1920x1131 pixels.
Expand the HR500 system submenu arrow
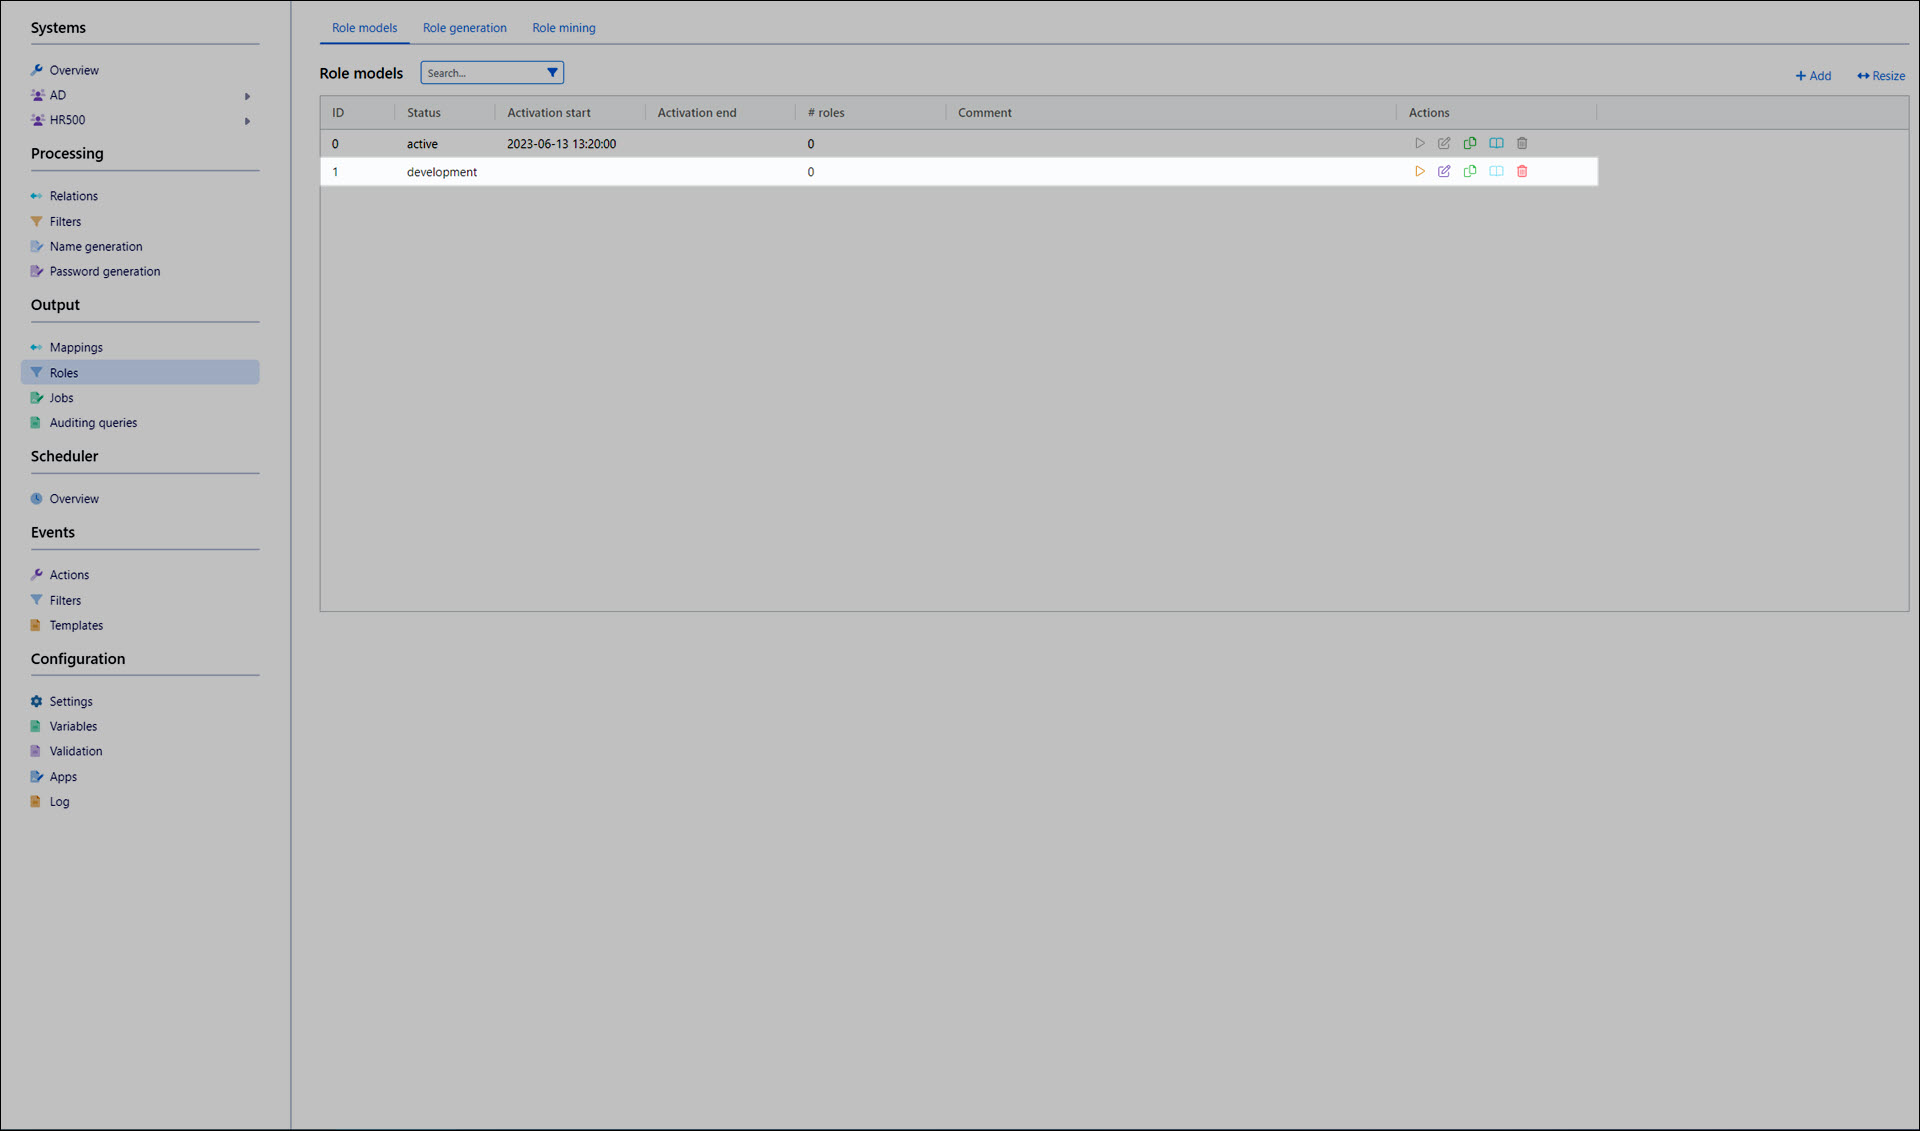coord(247,121)
